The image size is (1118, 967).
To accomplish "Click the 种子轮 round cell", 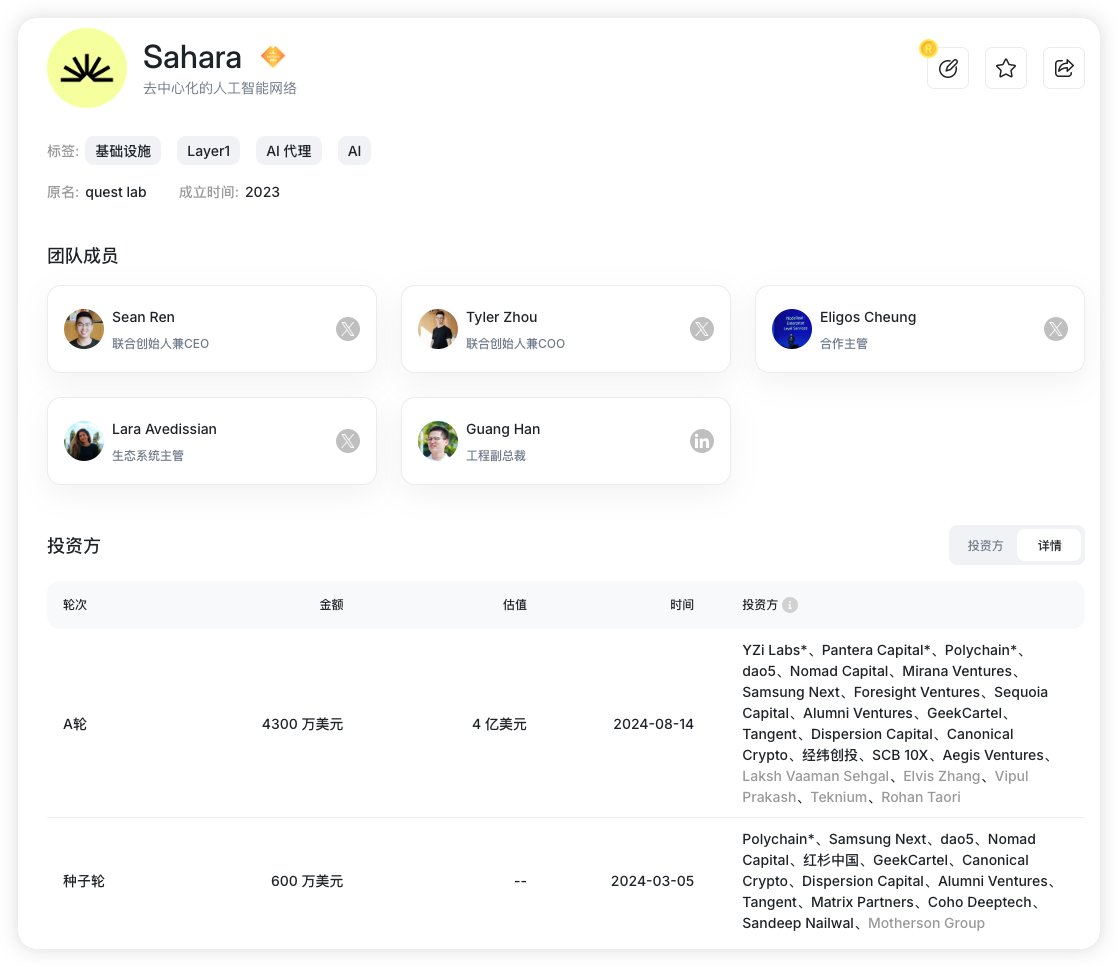I will (x=84, y=881).
